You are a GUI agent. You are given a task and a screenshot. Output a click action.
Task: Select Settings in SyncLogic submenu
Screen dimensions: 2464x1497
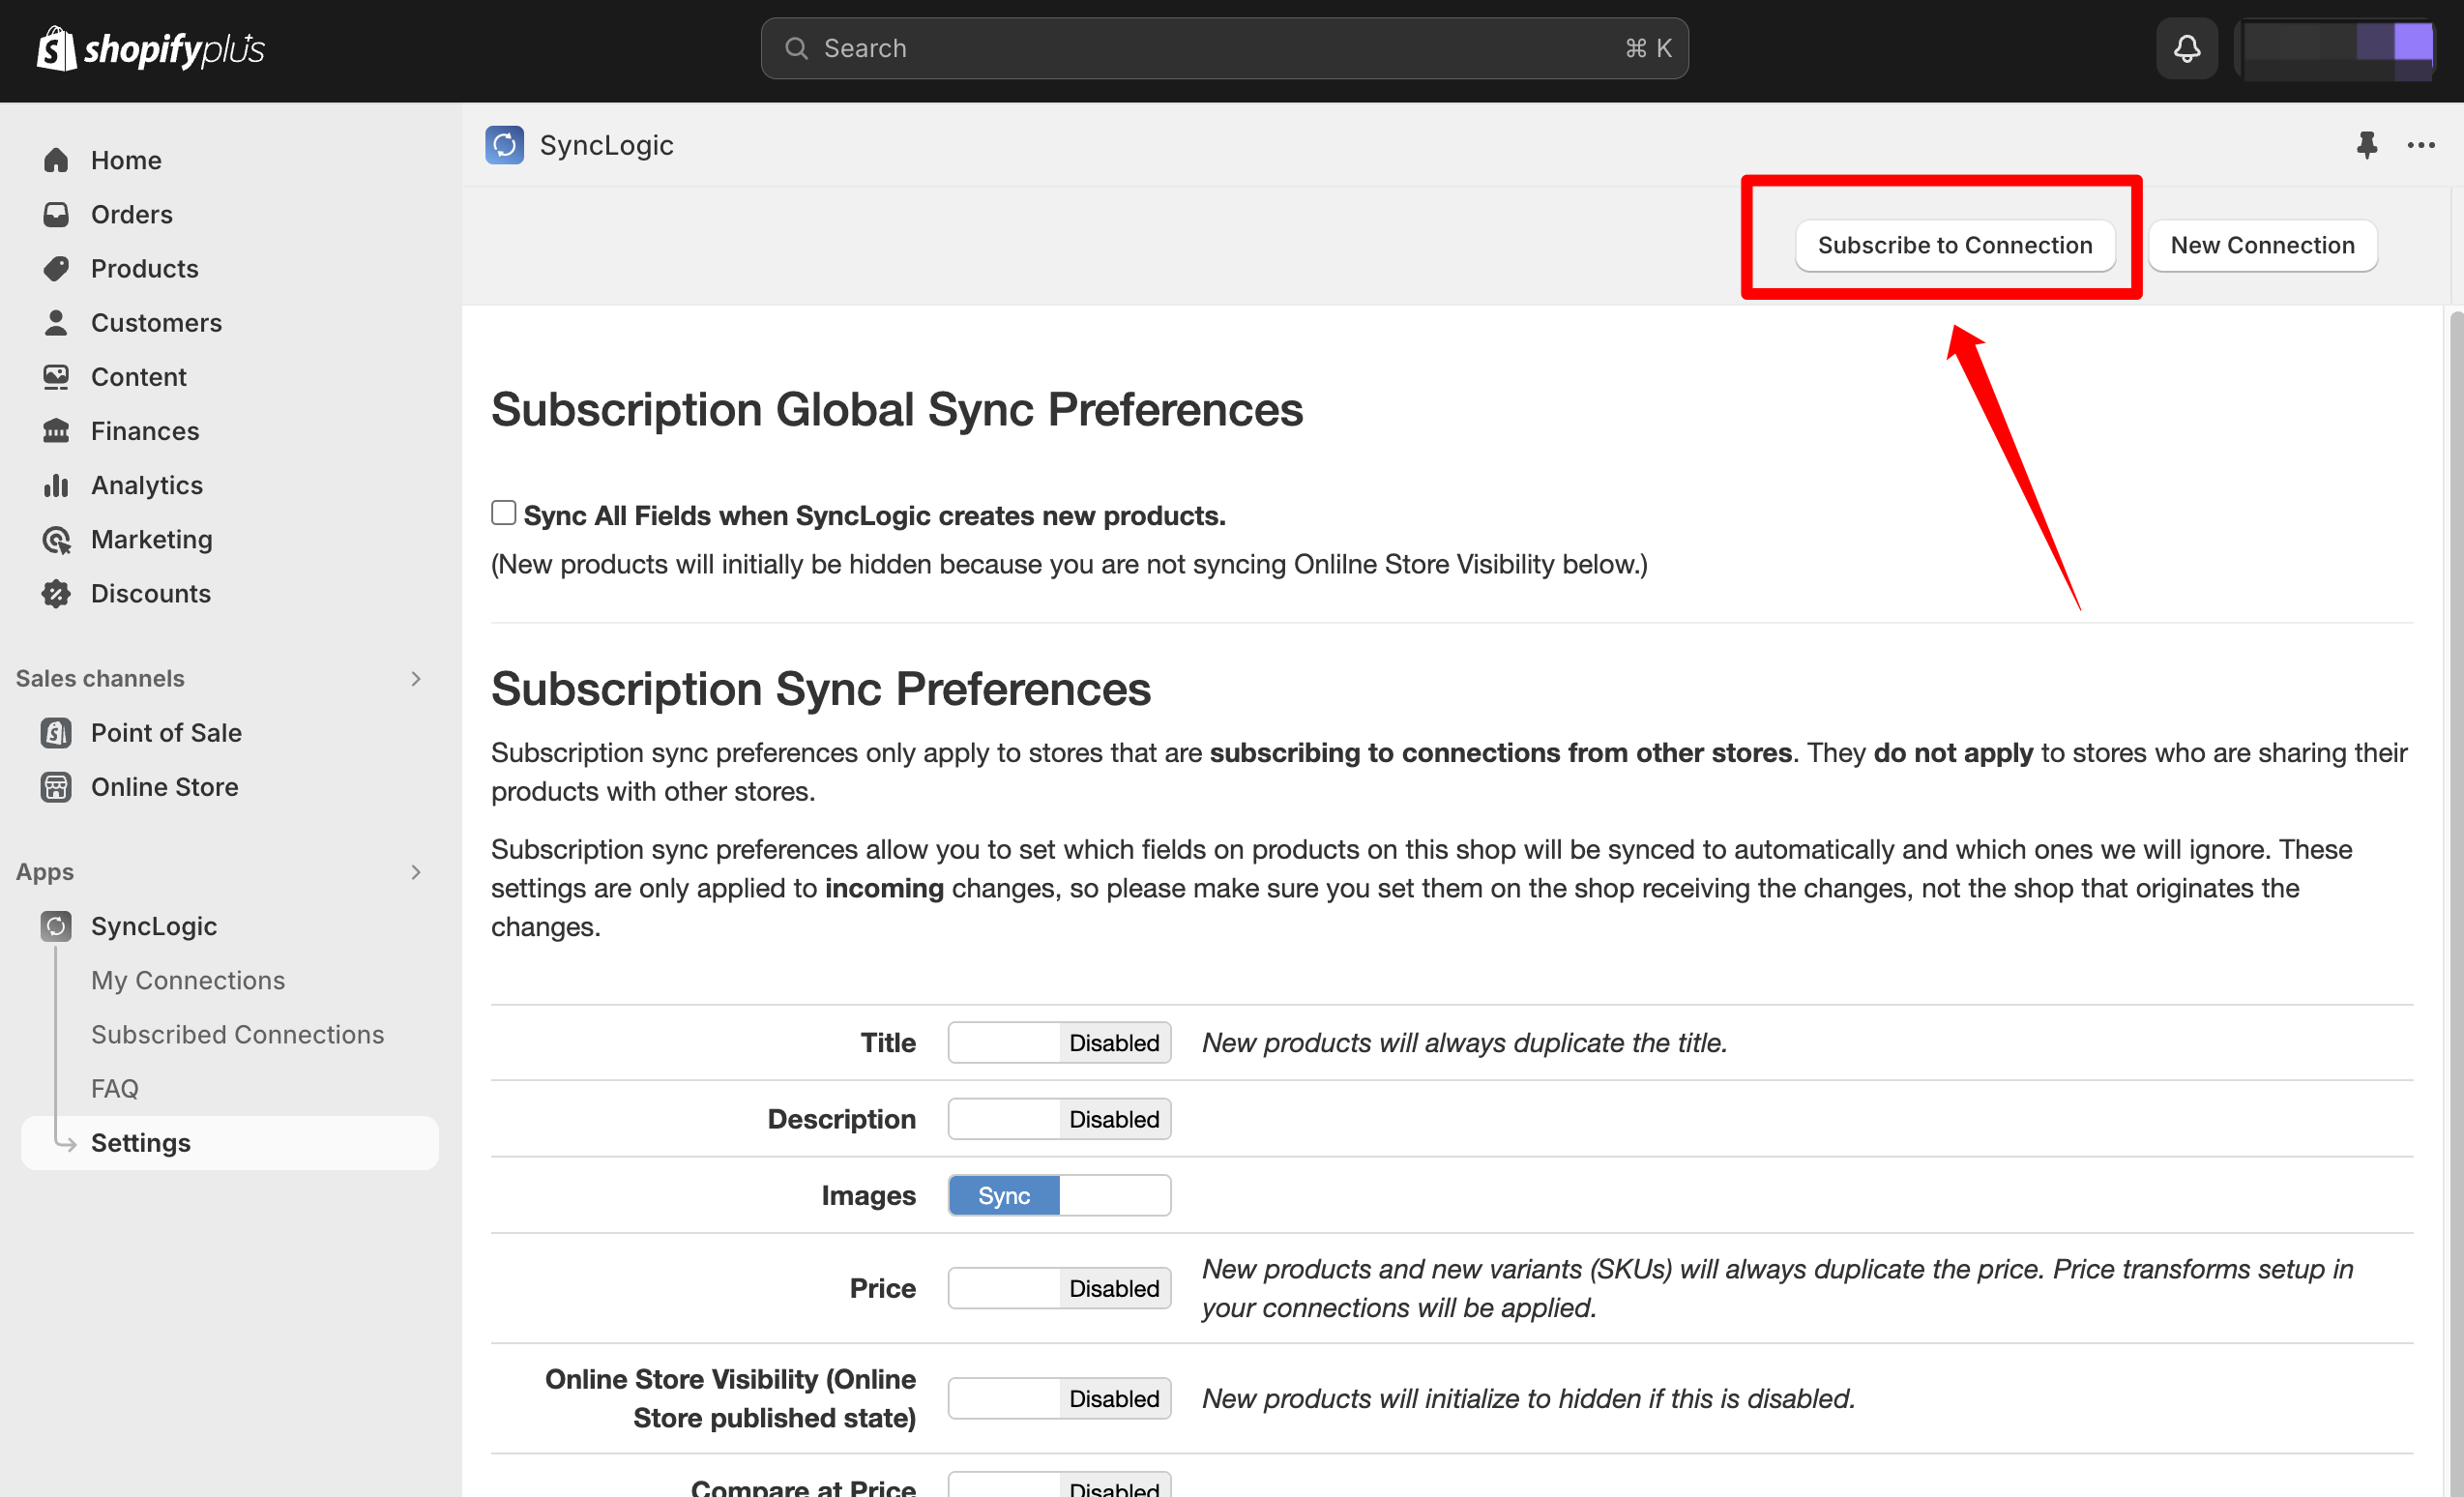(x=229, y=1142)
